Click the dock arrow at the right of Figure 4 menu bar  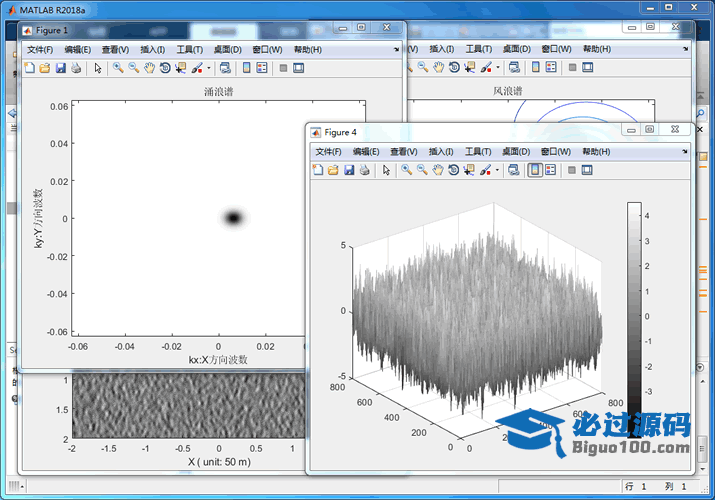[686, 151]
